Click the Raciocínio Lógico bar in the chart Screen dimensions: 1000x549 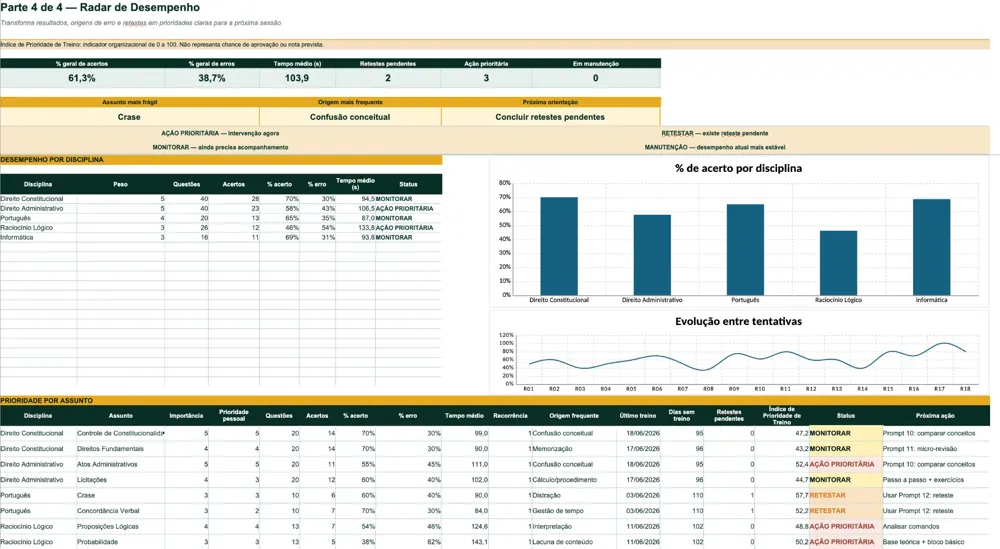click(838, 263)
